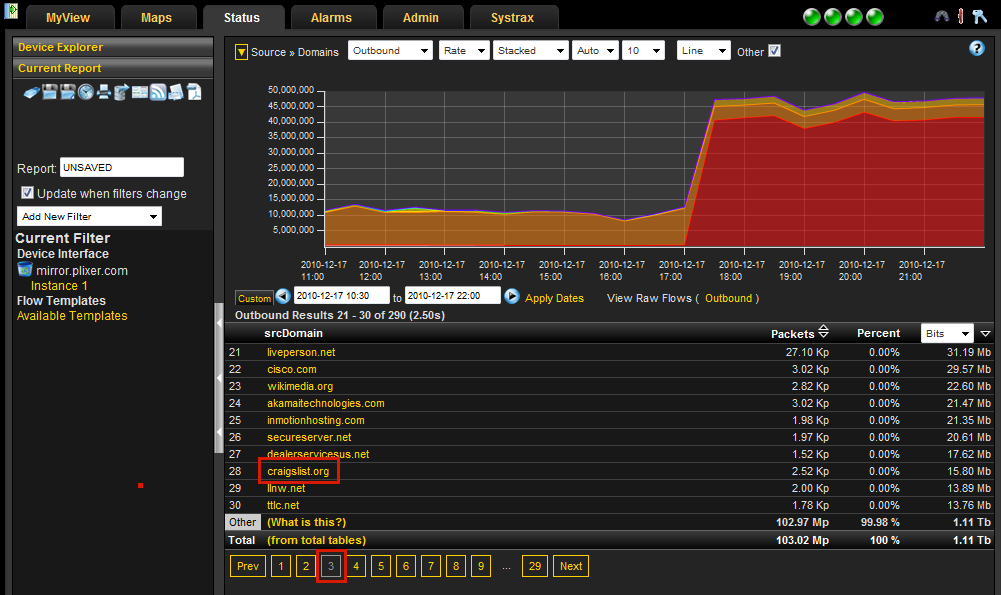Image resolution: width=1001 pixels, height=595 pixels.
Task: Open help with the blue question mark
Action: 977,48
